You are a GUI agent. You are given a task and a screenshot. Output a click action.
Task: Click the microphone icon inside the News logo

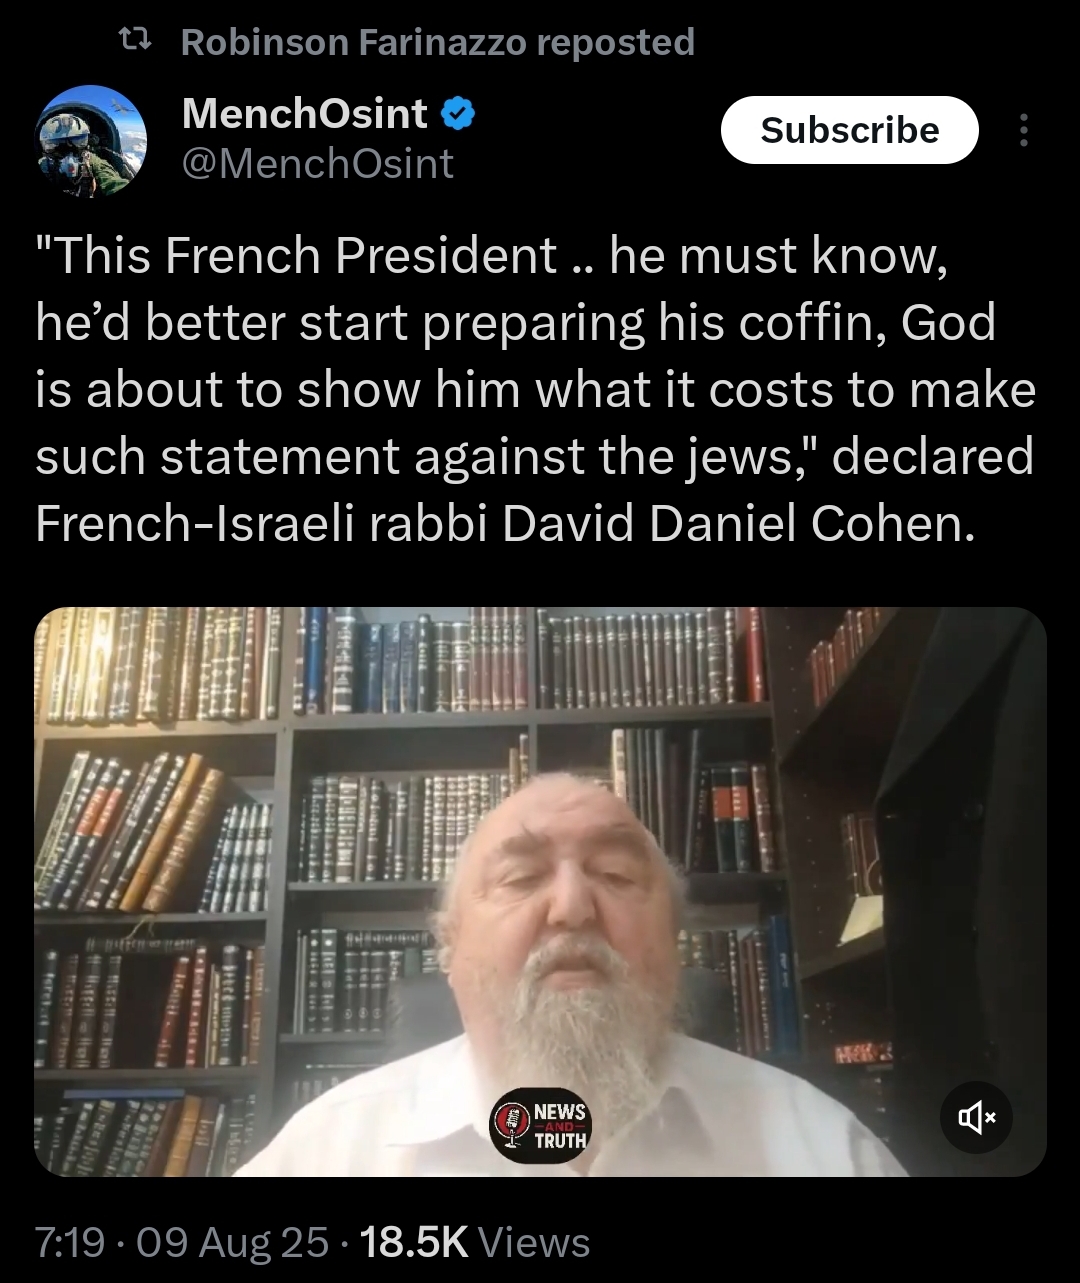(512, 1124)
